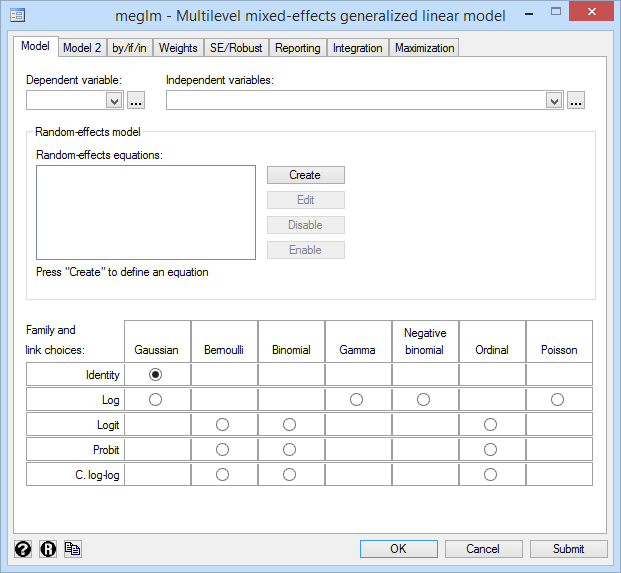
Task: Select Gaussian family with Identity link
Action: coord(156,374)
